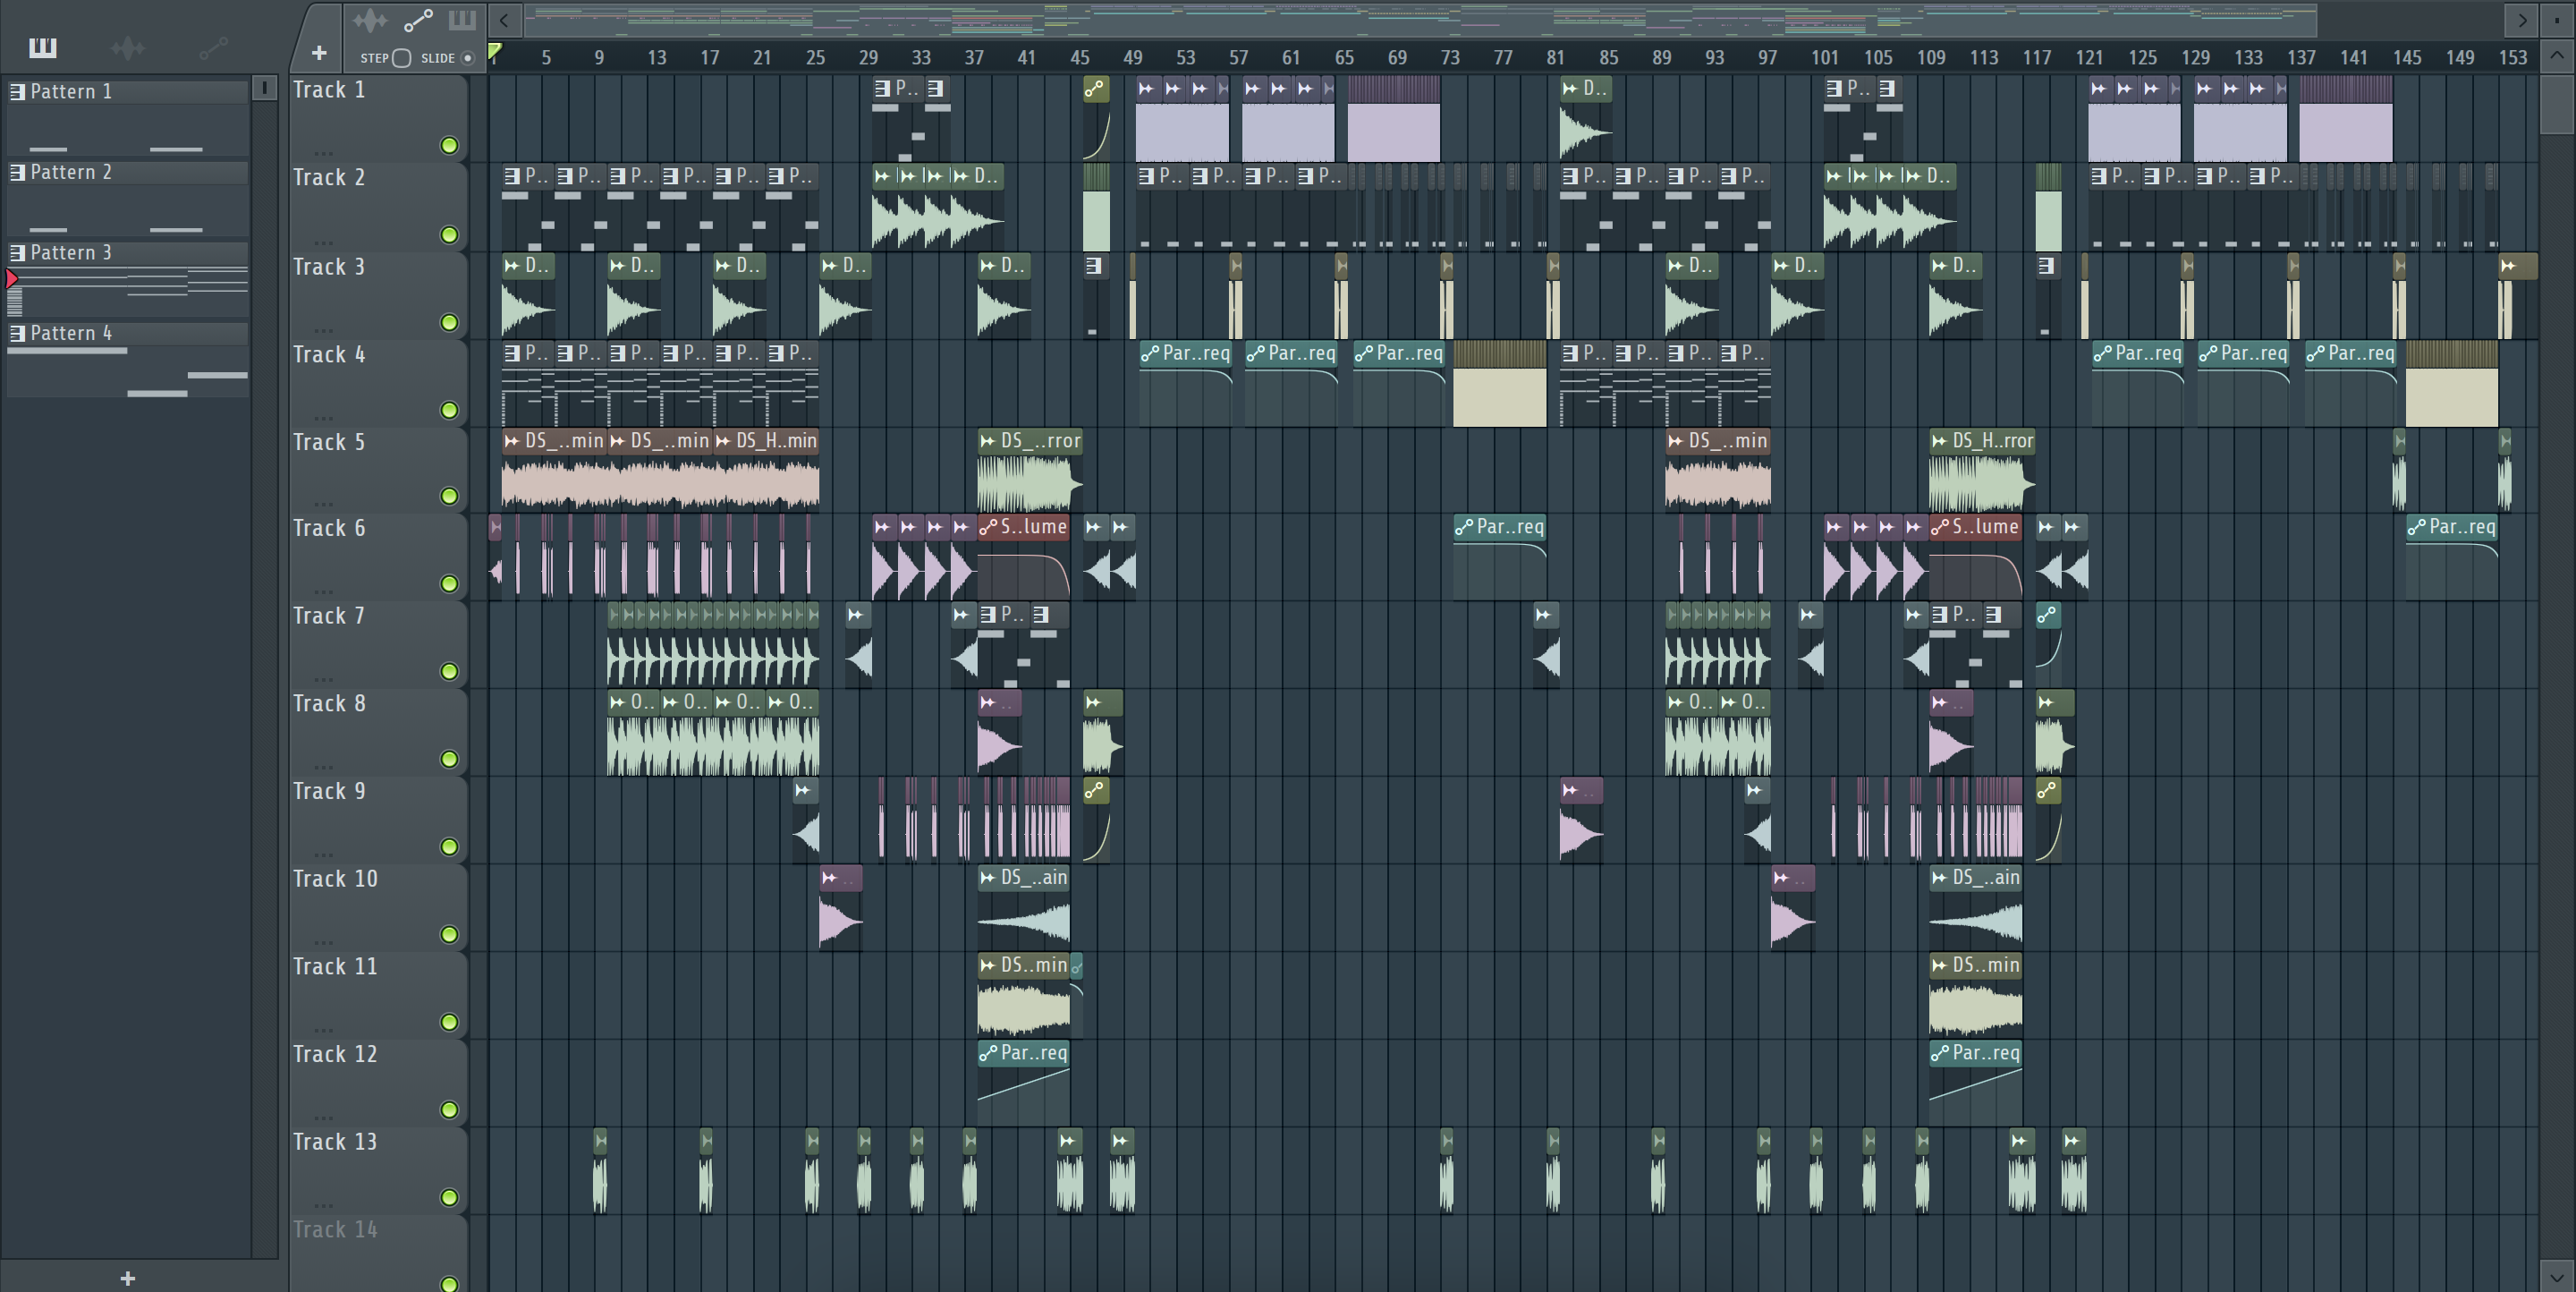The width and height of the screenshot is (2576, 1292).
Task: Click the playlist vertical scrollbar up arrow
Action: pos(2557,56)
